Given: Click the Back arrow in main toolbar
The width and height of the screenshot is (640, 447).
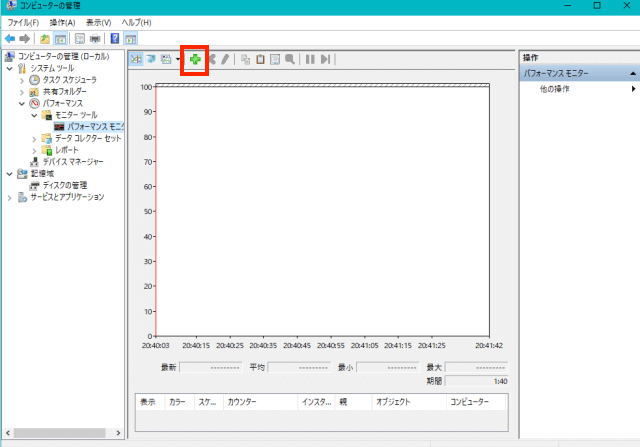Looking at the screenshot, I should click(x=10, y=39).
